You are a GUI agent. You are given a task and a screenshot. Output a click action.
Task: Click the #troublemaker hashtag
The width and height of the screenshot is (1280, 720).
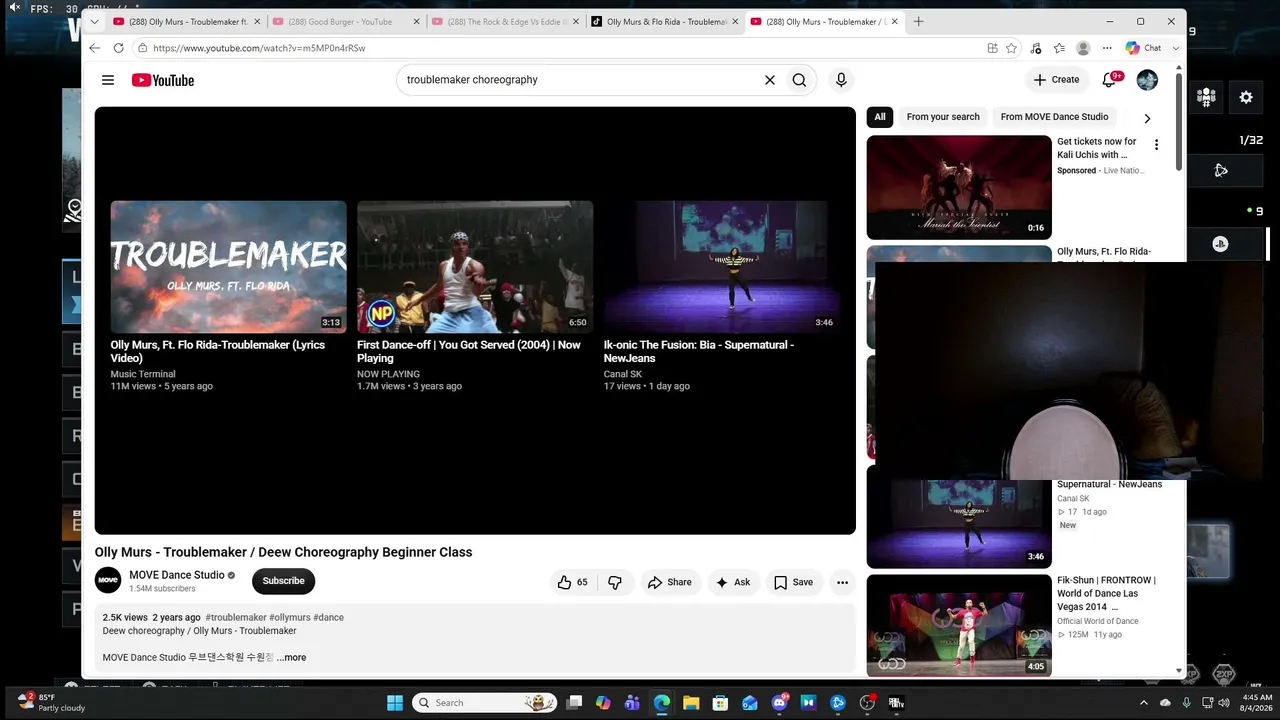(x=236, y=618)
